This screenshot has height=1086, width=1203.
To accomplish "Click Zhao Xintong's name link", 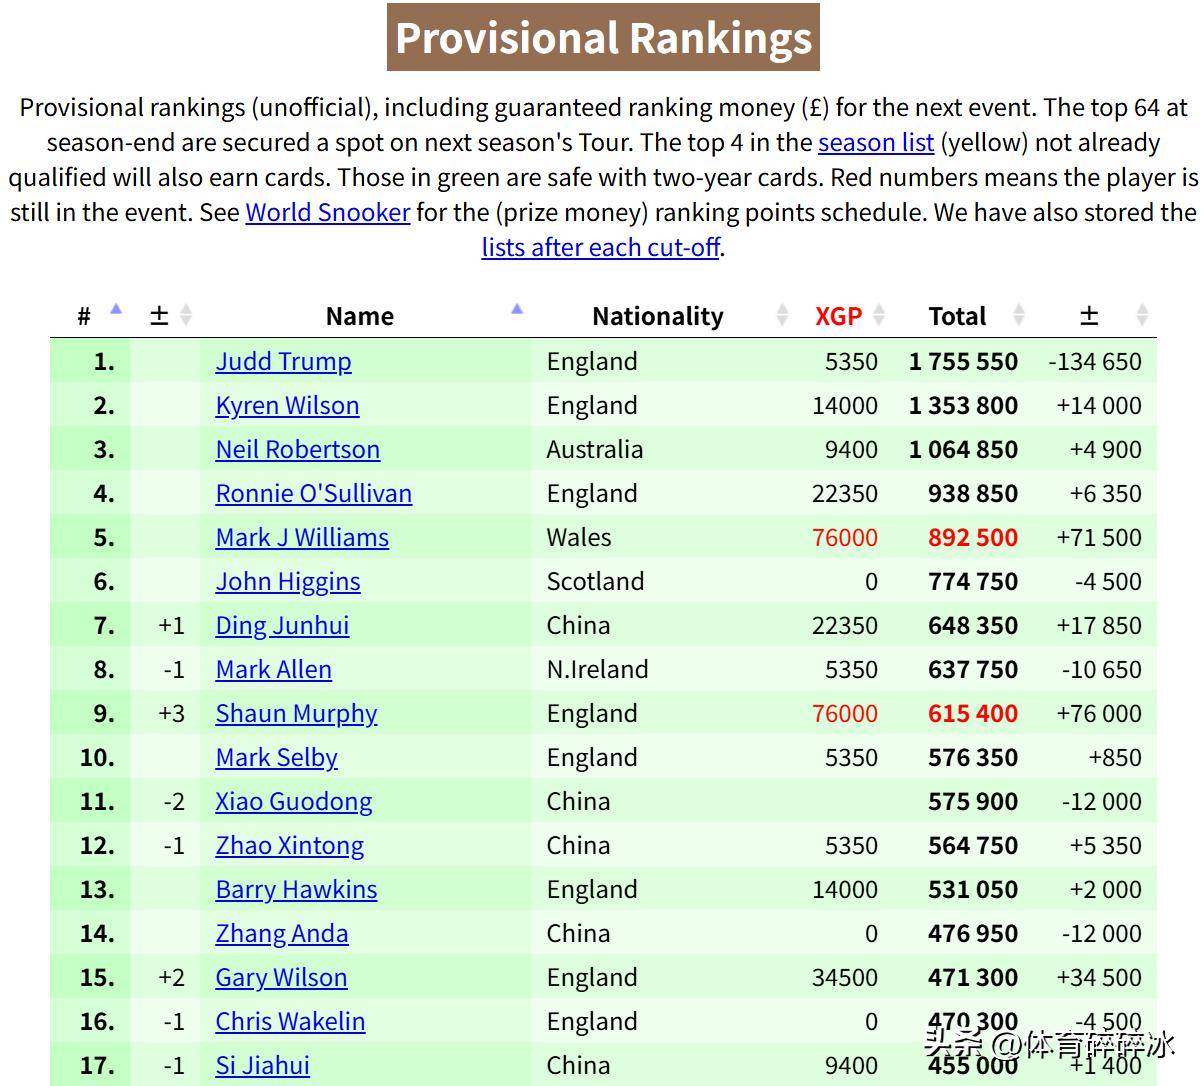I will click(x=289, y=846).
